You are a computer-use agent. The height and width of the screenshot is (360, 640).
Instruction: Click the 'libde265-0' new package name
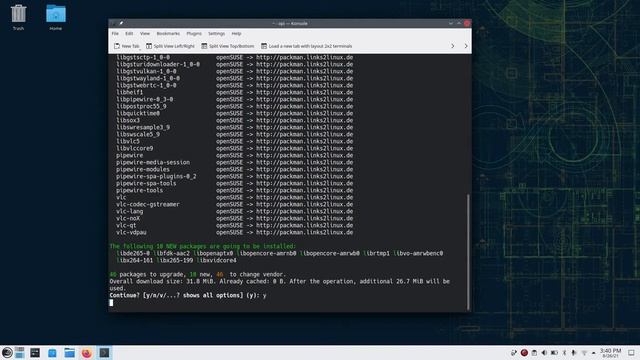pos(133,253)
